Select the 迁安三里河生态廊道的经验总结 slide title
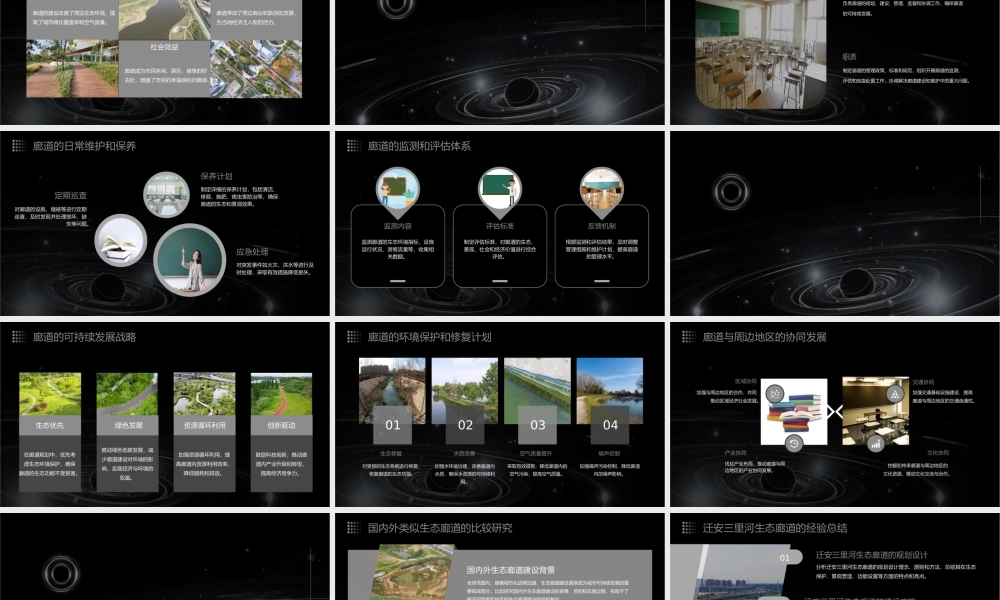This screenshot has height=600, width=1000. [775, 528]
